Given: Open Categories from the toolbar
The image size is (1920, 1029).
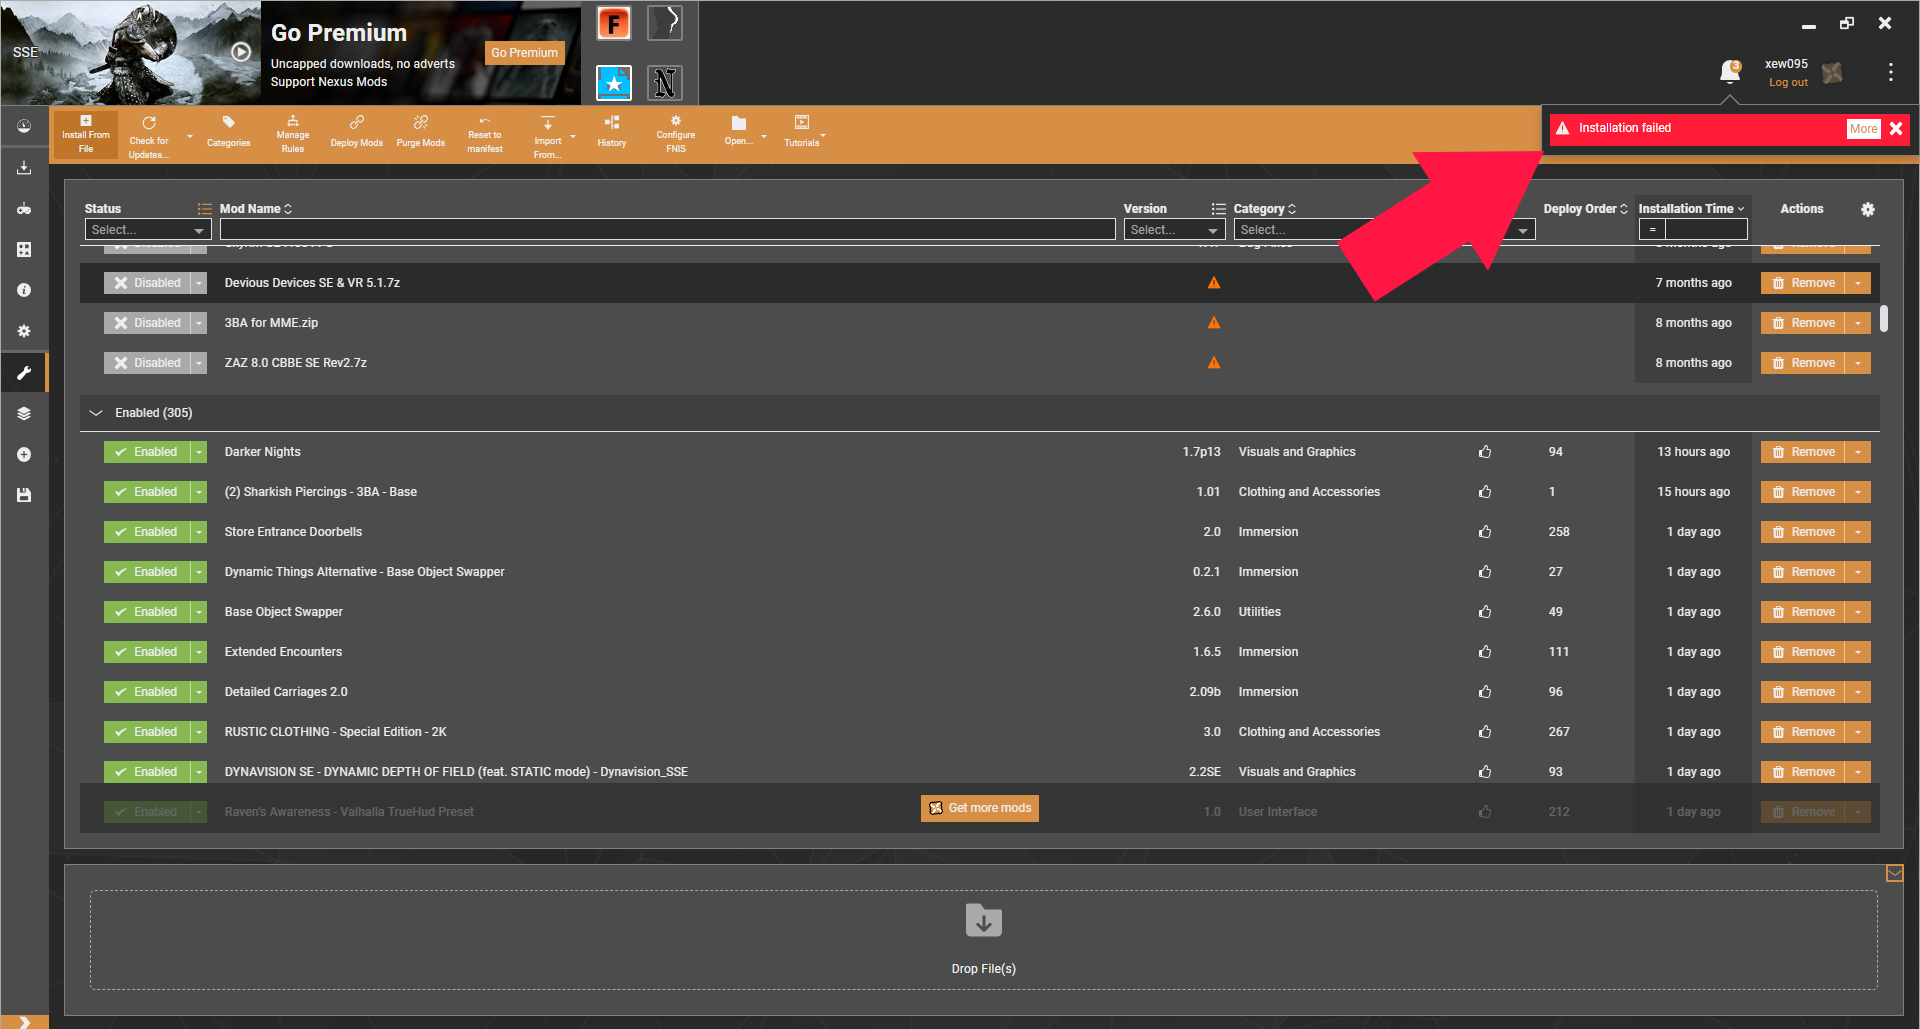Looking at the screenshot, I should point(229,132).
